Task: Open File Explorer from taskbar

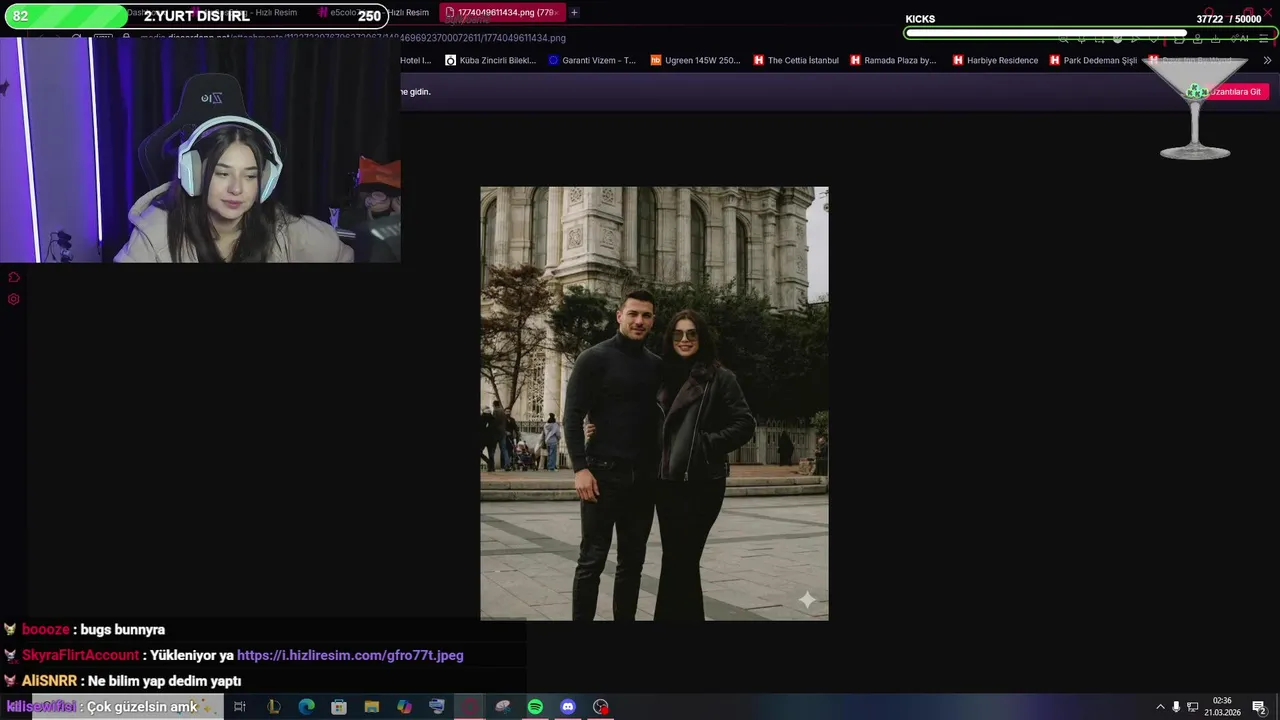Action: point(372,707)
